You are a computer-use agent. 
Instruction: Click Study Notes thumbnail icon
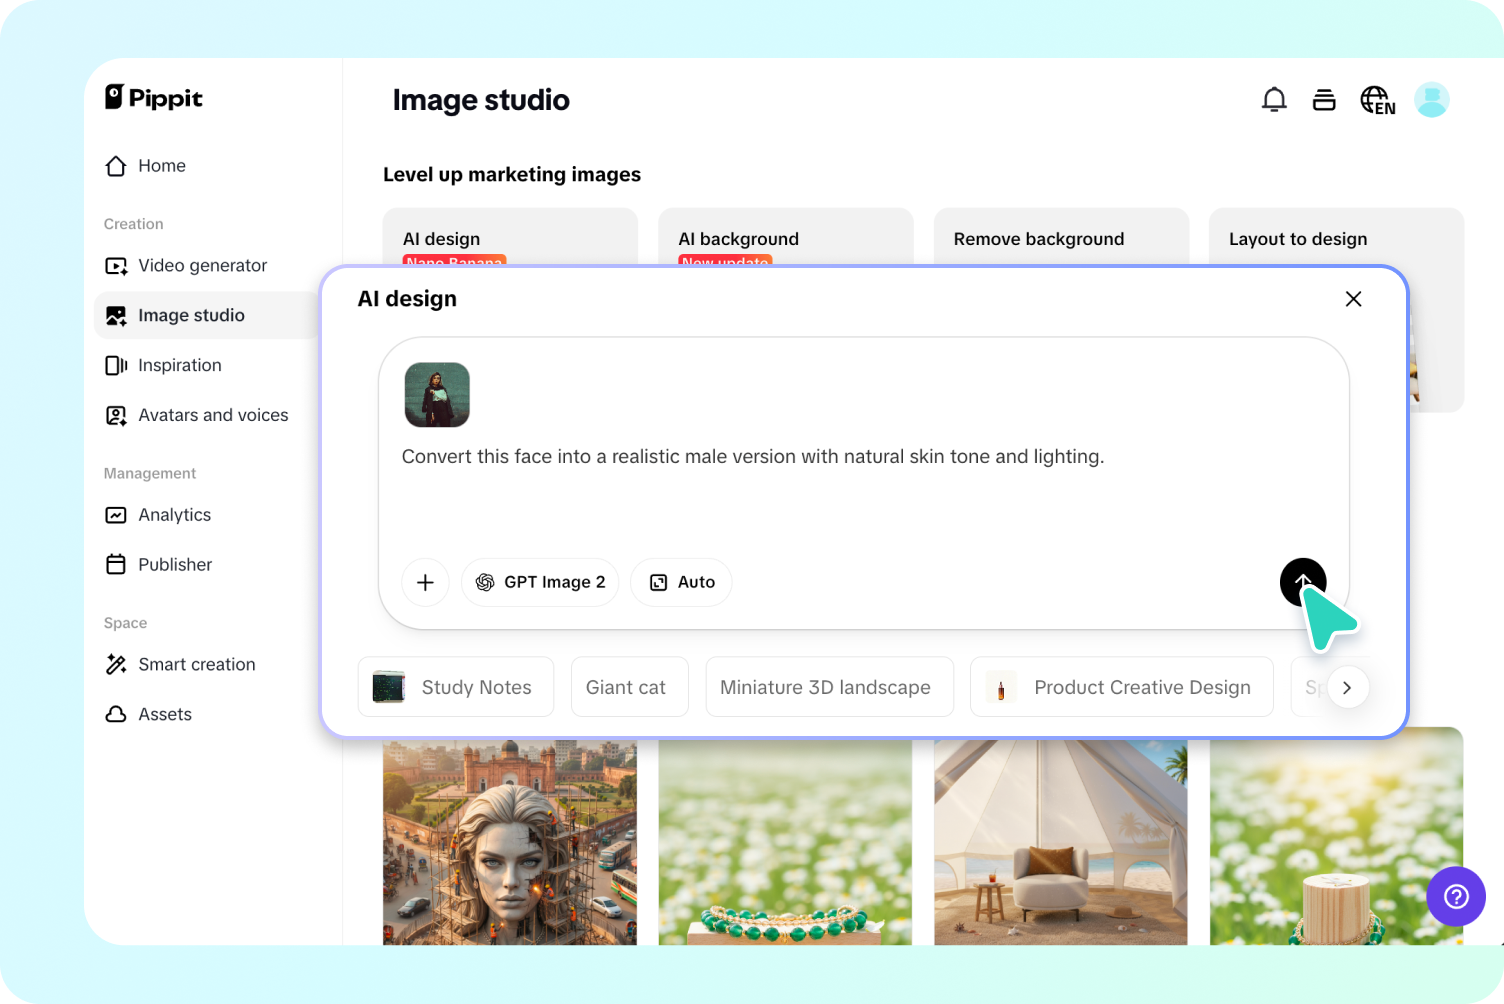point(389,687)
